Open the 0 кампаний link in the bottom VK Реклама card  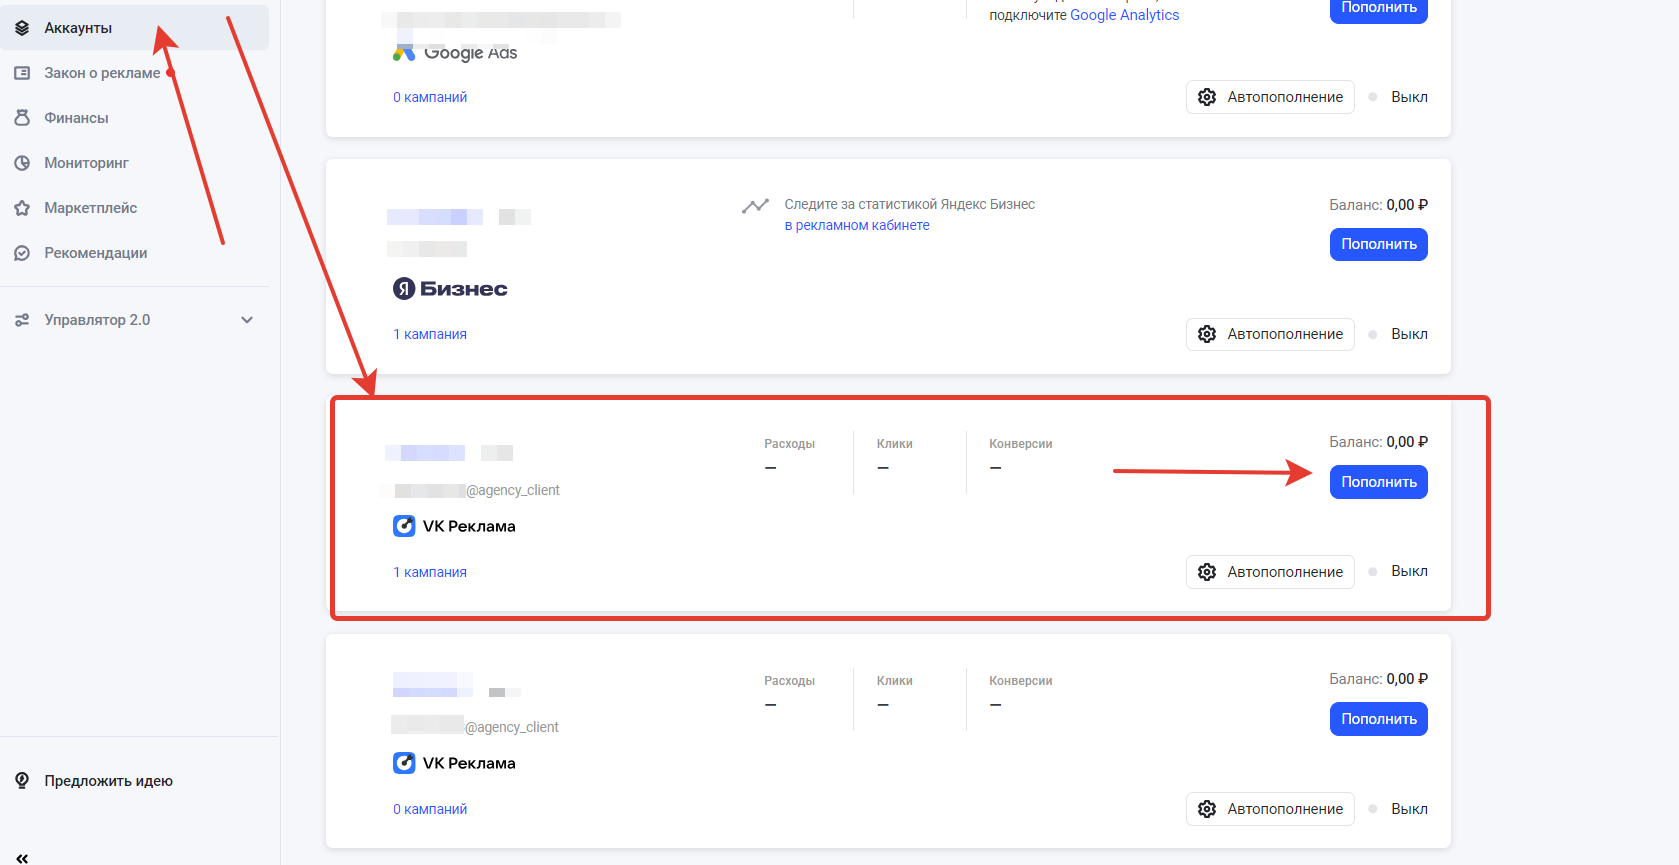(430, 809)
